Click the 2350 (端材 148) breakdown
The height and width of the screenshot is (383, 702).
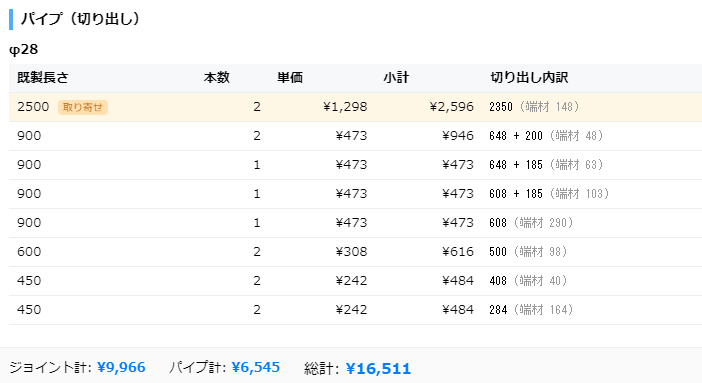[x=534, y=107]
